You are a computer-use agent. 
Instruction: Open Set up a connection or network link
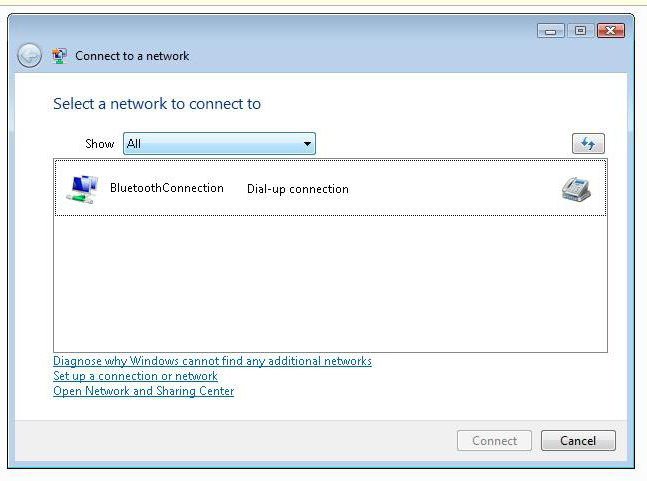pyautogui.click(x=135, y=376)
